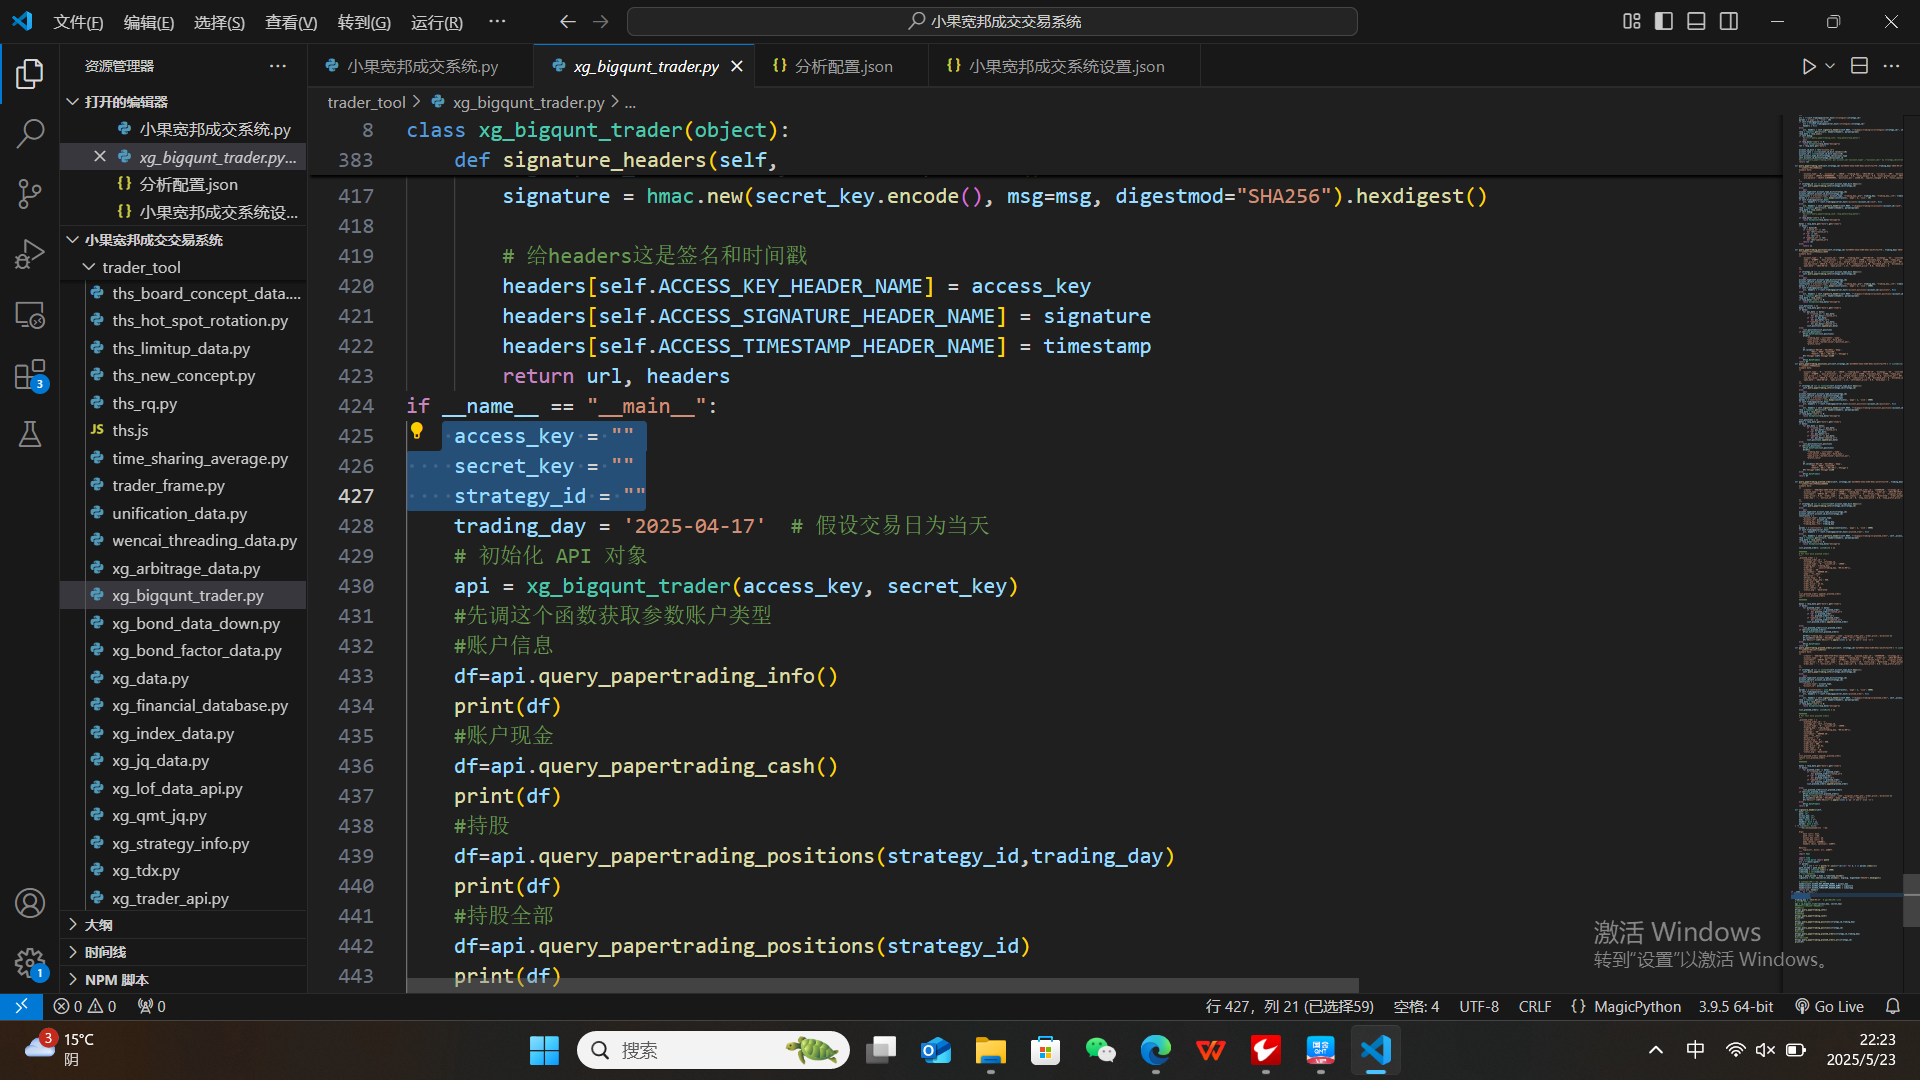The image size is (1920, 1080).
Task: Toggle the secondary side bar layout button
Action: click(1729, 21)
